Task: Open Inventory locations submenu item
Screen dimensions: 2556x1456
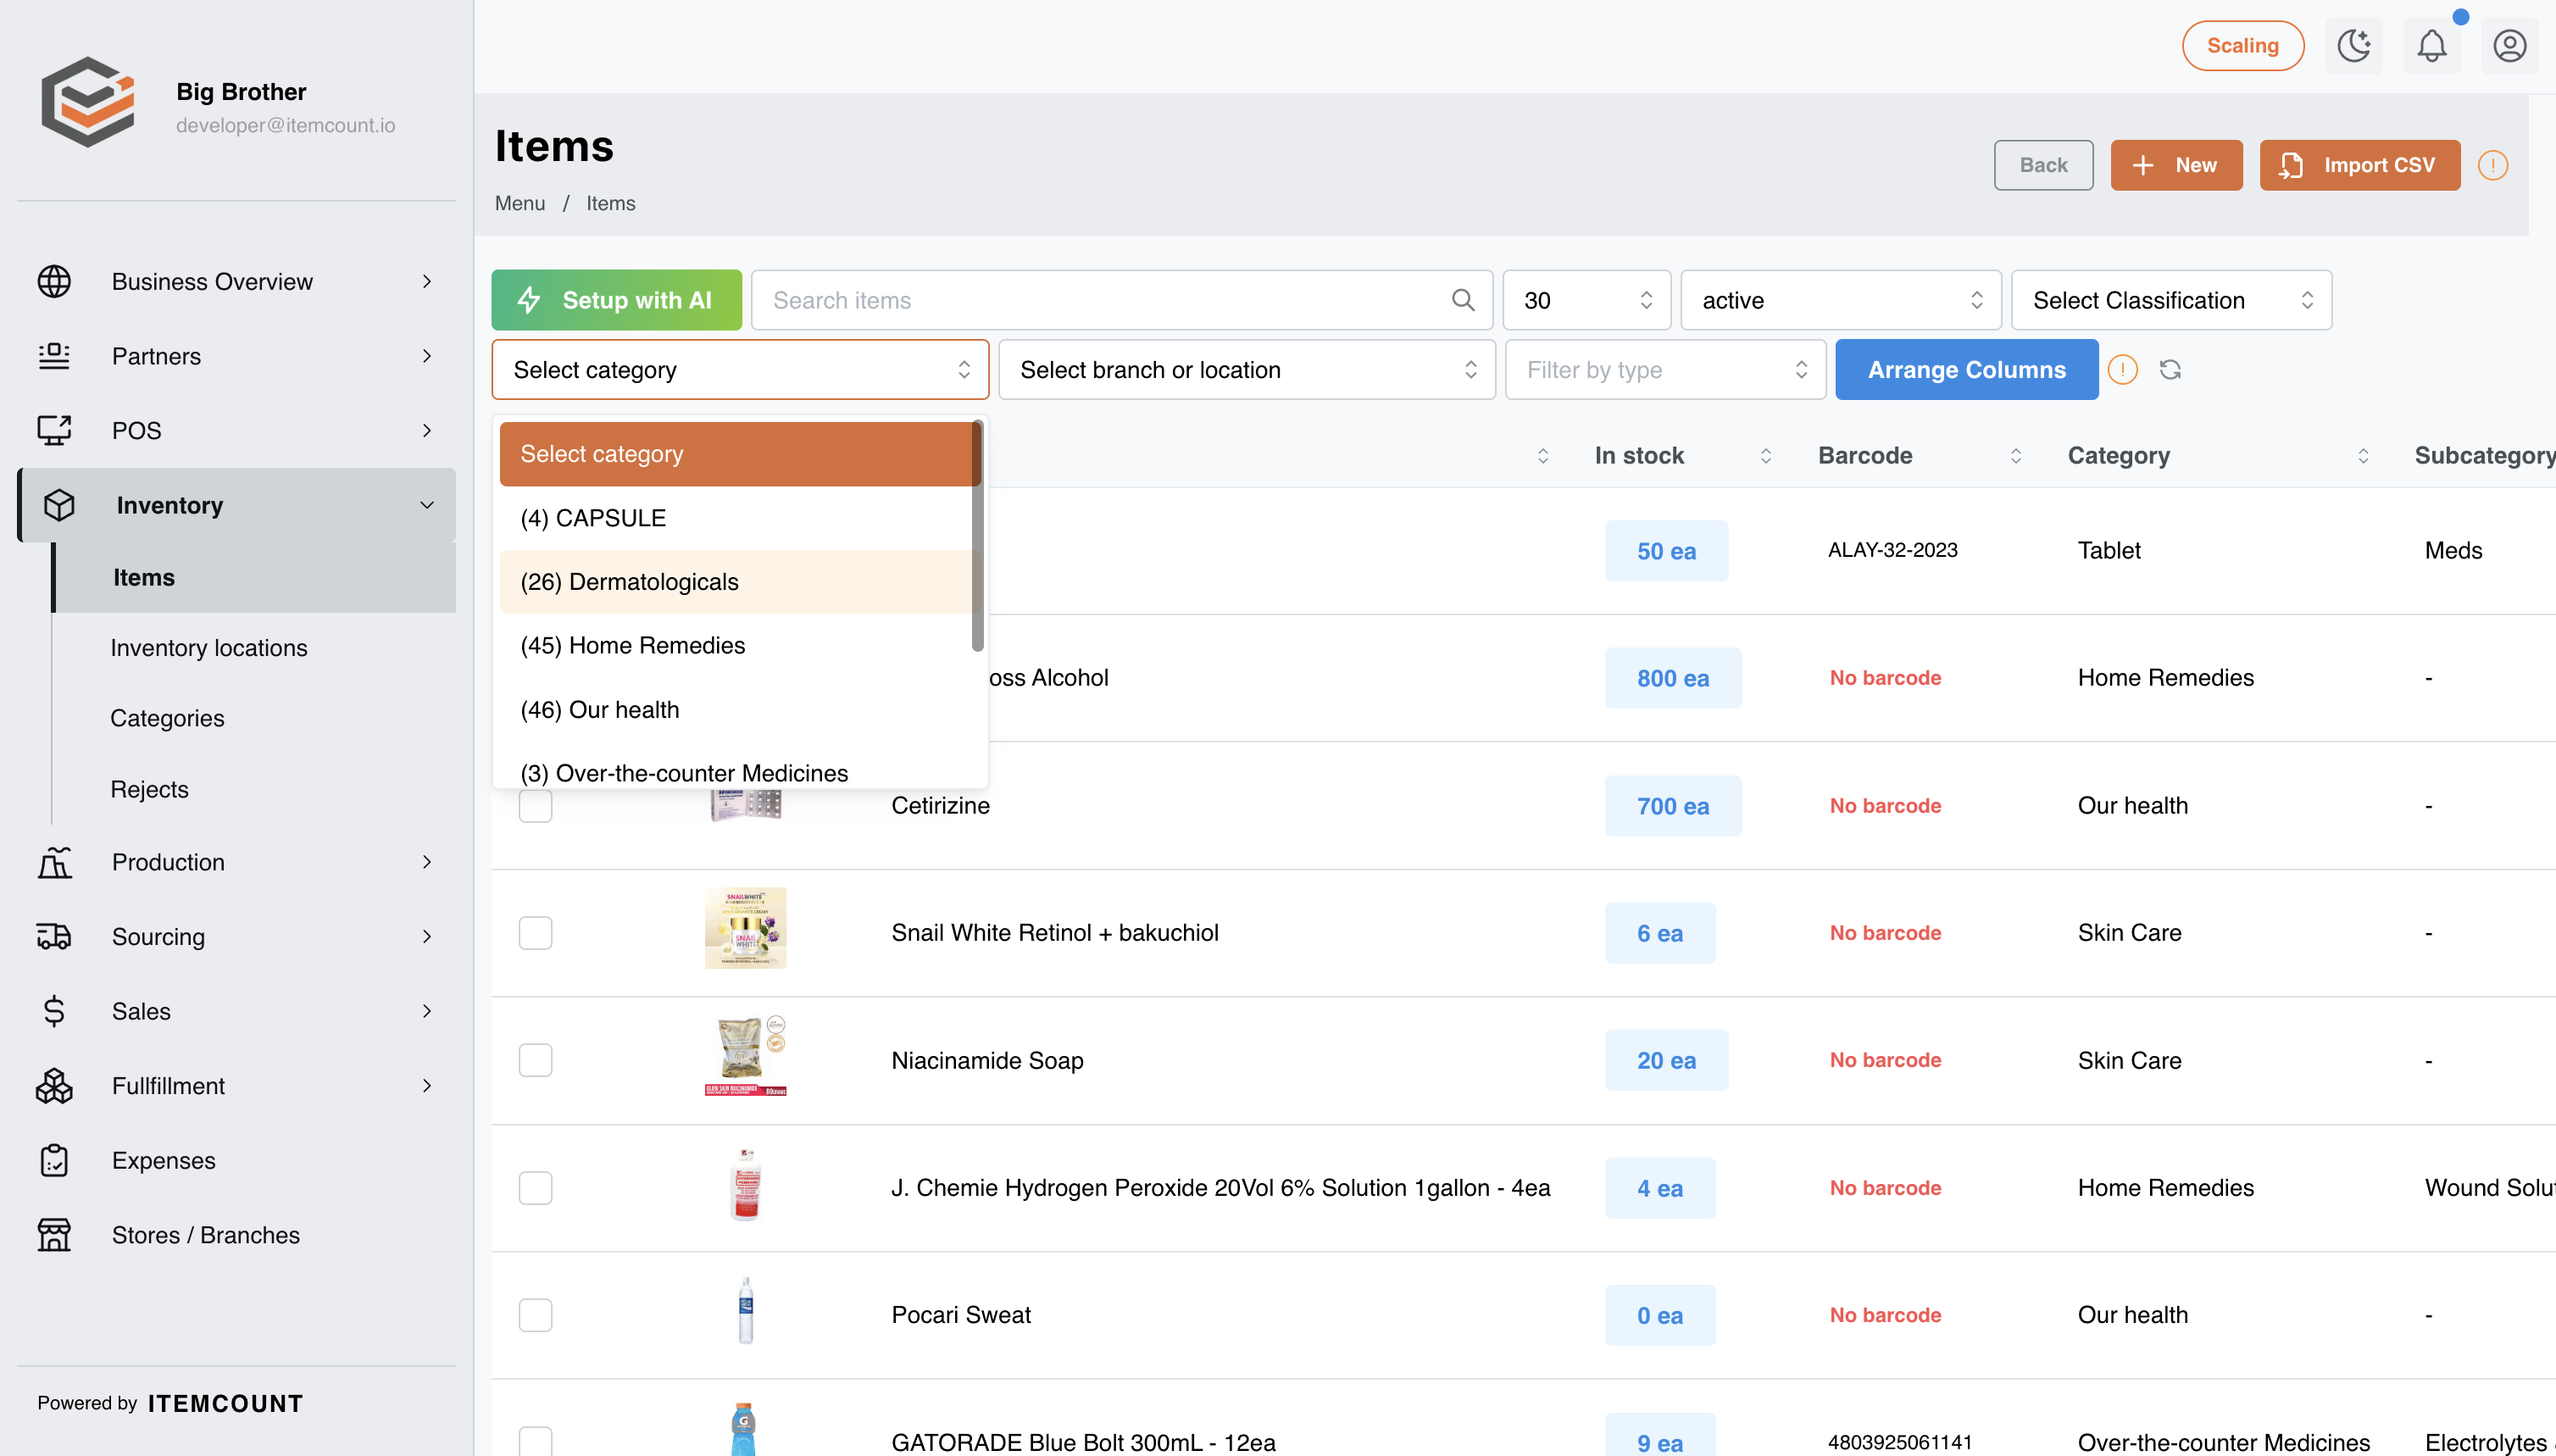Action: tap(209, 648)
